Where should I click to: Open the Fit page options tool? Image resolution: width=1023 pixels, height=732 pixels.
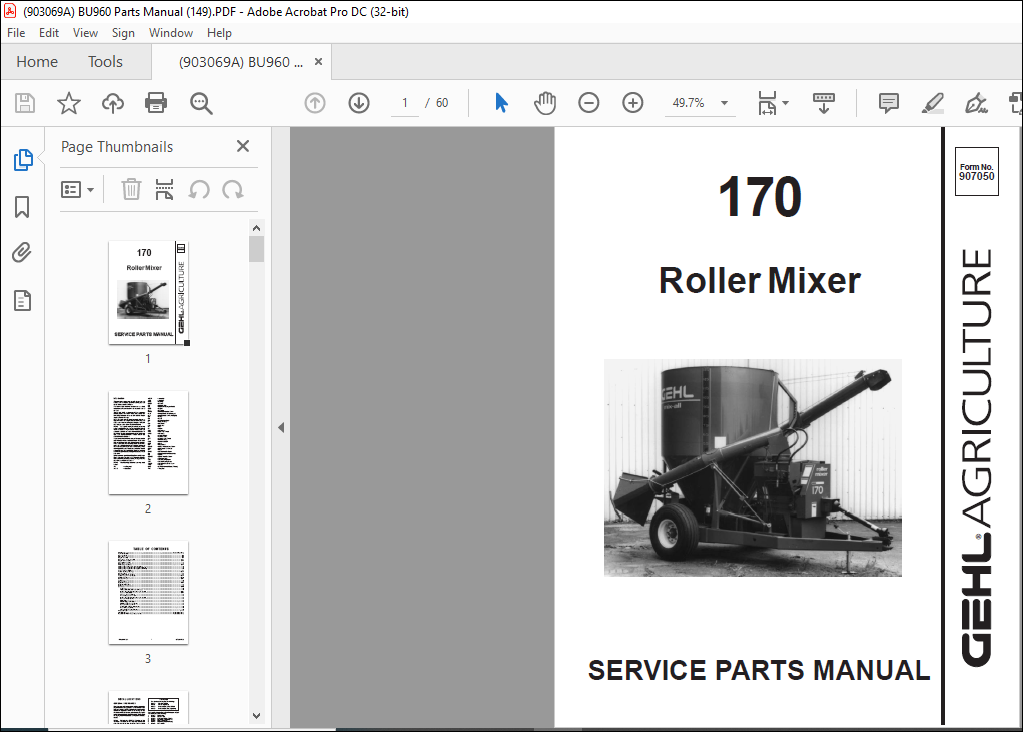(x=768, y=103)
